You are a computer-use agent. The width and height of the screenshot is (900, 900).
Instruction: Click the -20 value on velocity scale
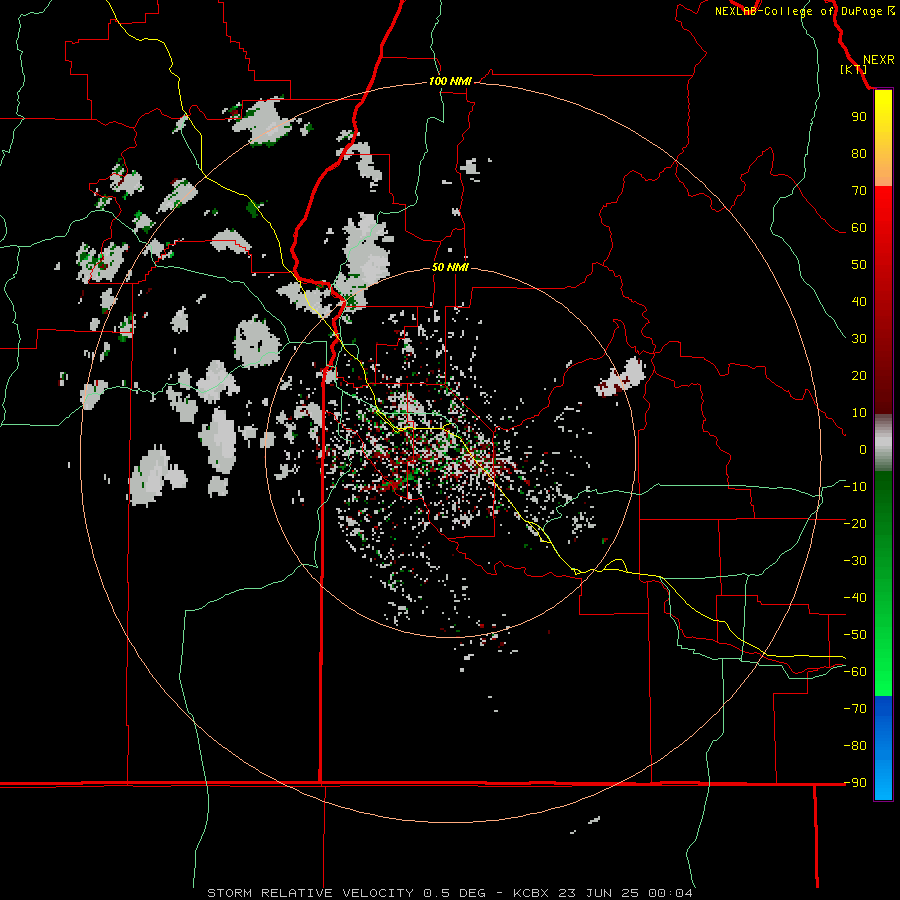(x=855, y=524)
